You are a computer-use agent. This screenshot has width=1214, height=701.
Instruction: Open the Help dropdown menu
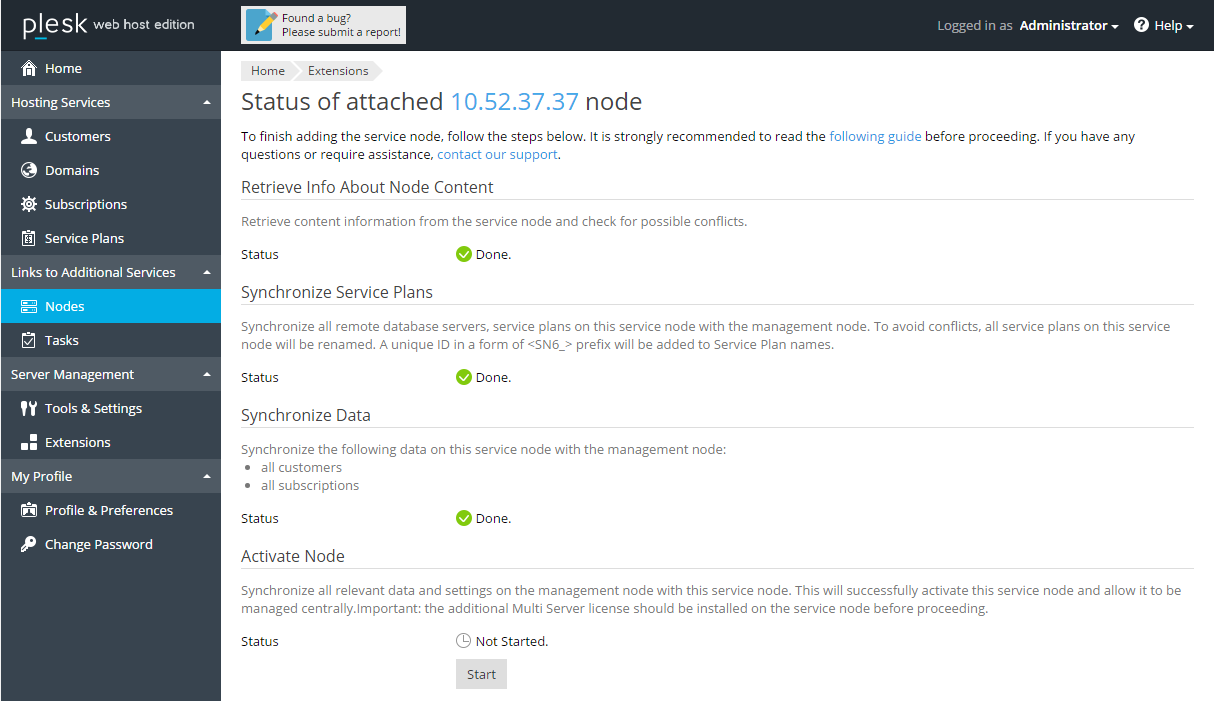(x=1164, y=26)
